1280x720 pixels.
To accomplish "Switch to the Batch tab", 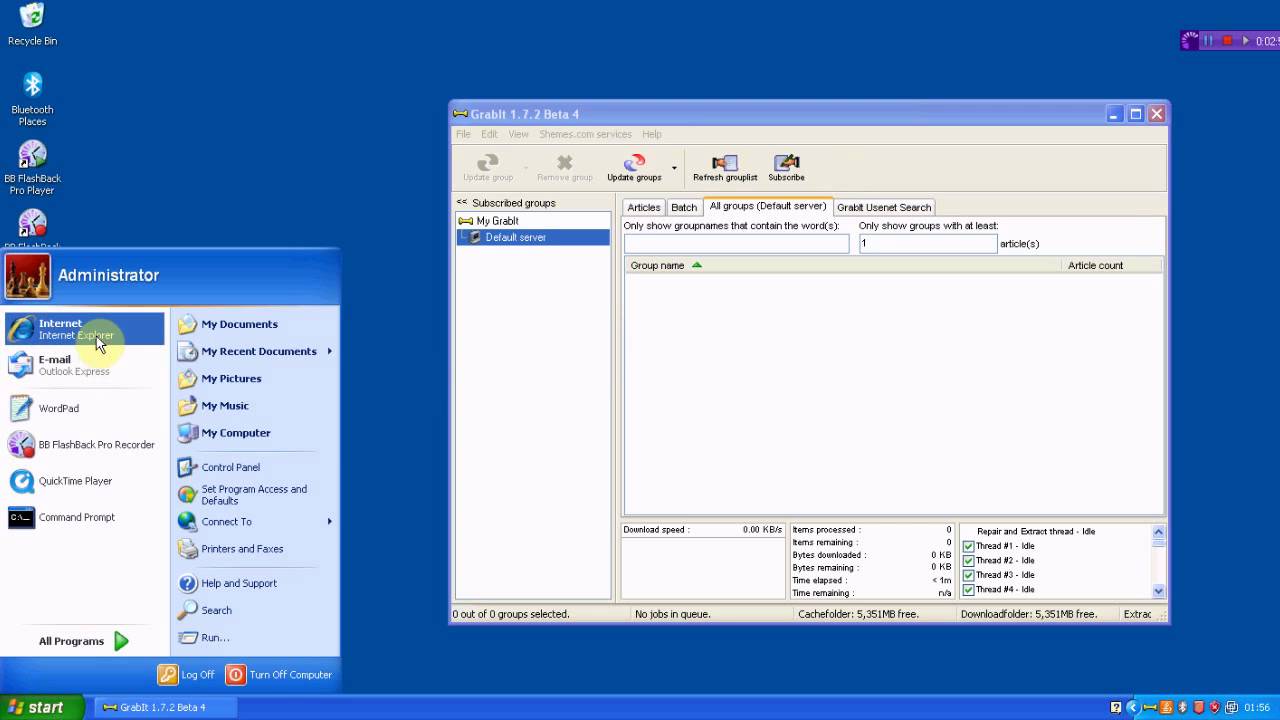I will [x=684, y=207].
